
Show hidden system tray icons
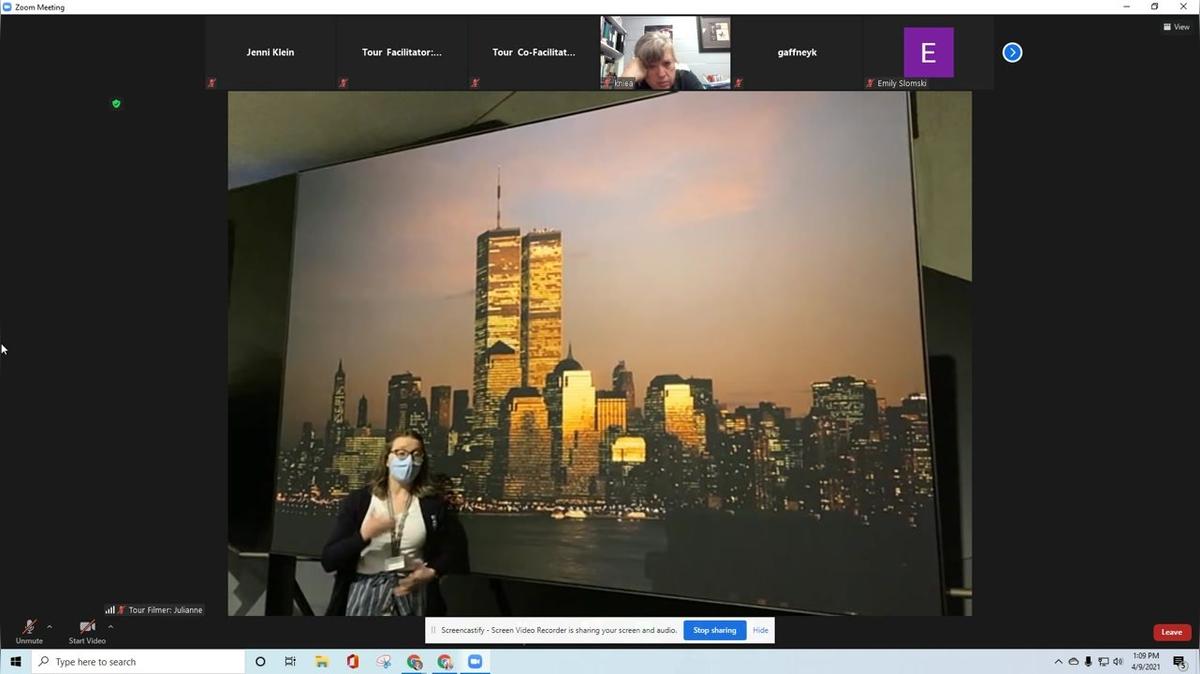[1058, 662]
